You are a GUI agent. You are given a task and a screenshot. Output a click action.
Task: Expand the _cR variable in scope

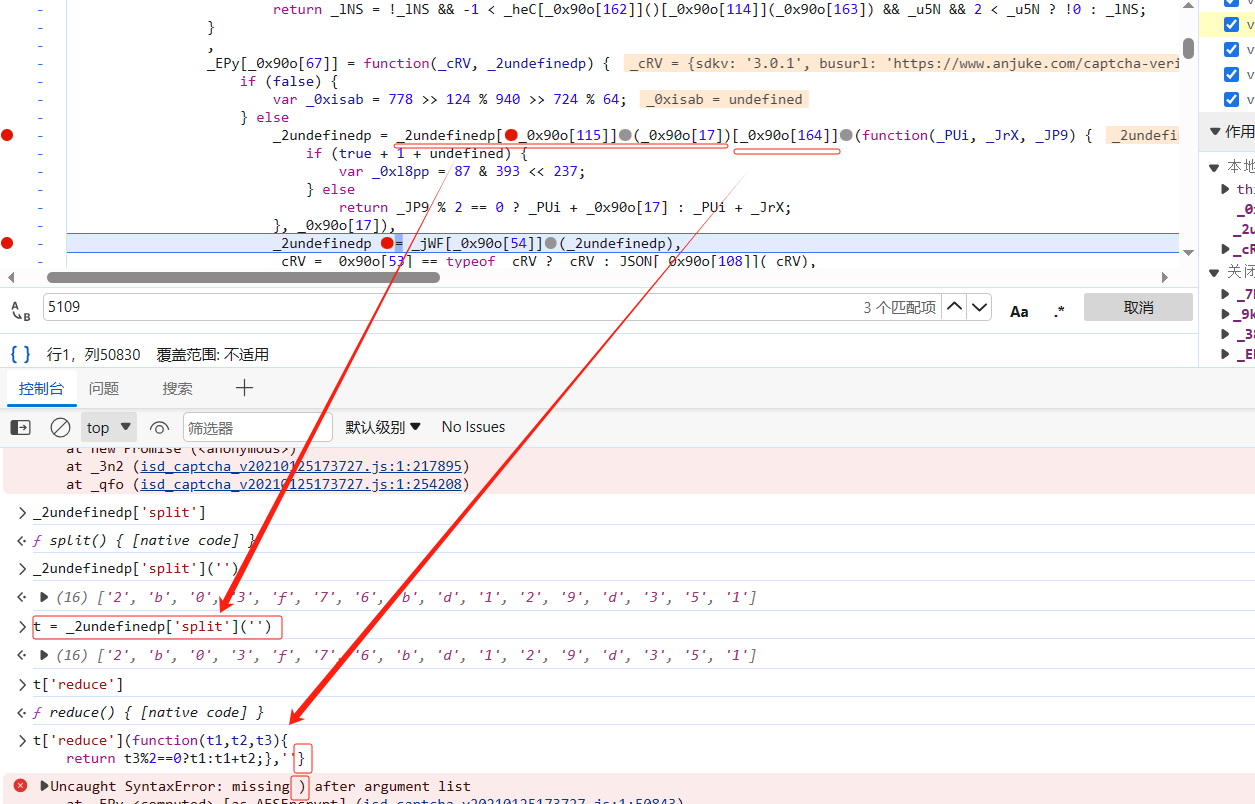pyautogui.click(x=1227, y=249)
